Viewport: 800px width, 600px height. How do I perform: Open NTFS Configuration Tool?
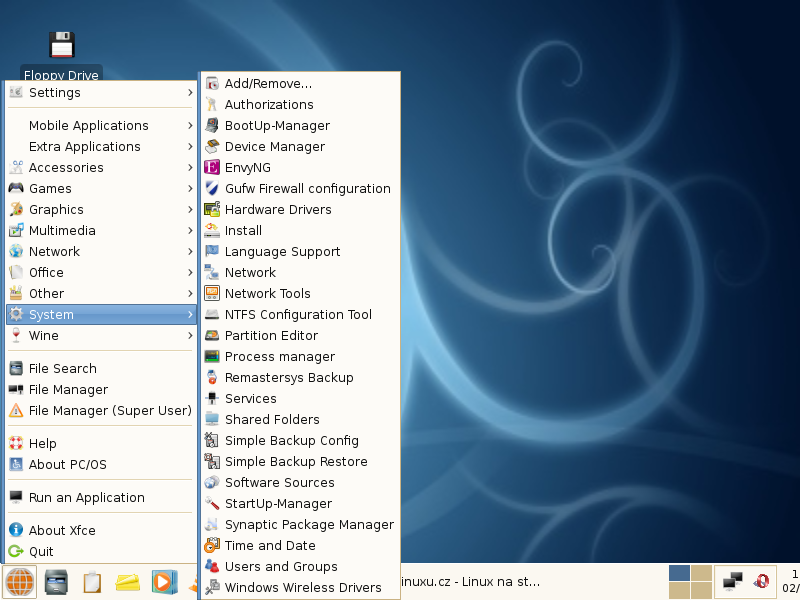coord(301,314)
